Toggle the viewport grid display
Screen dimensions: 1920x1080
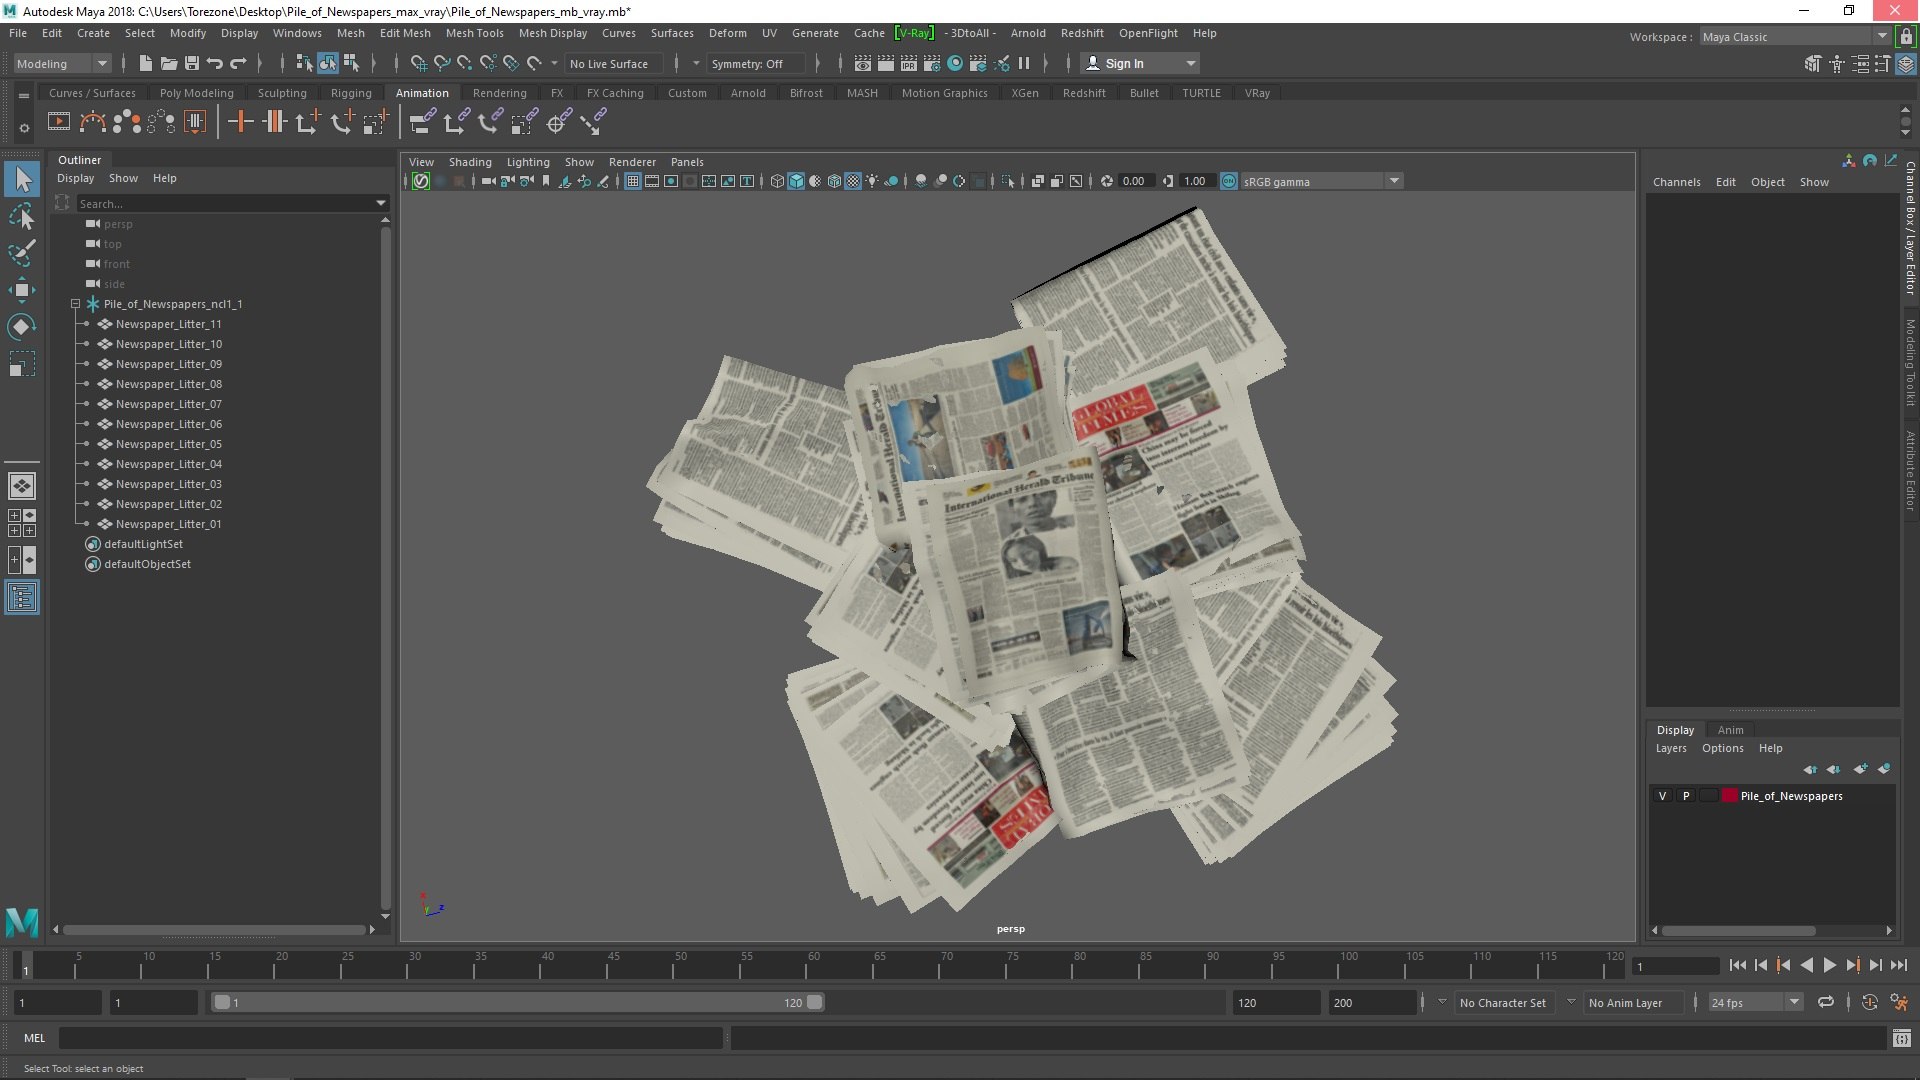coord(633,181)
